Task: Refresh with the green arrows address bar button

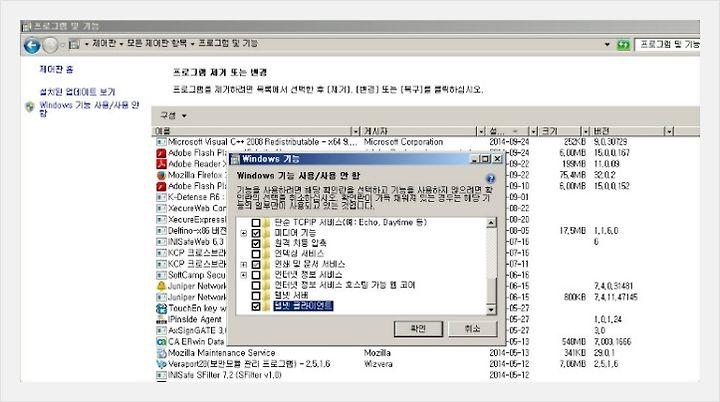Action: point(623,45)
